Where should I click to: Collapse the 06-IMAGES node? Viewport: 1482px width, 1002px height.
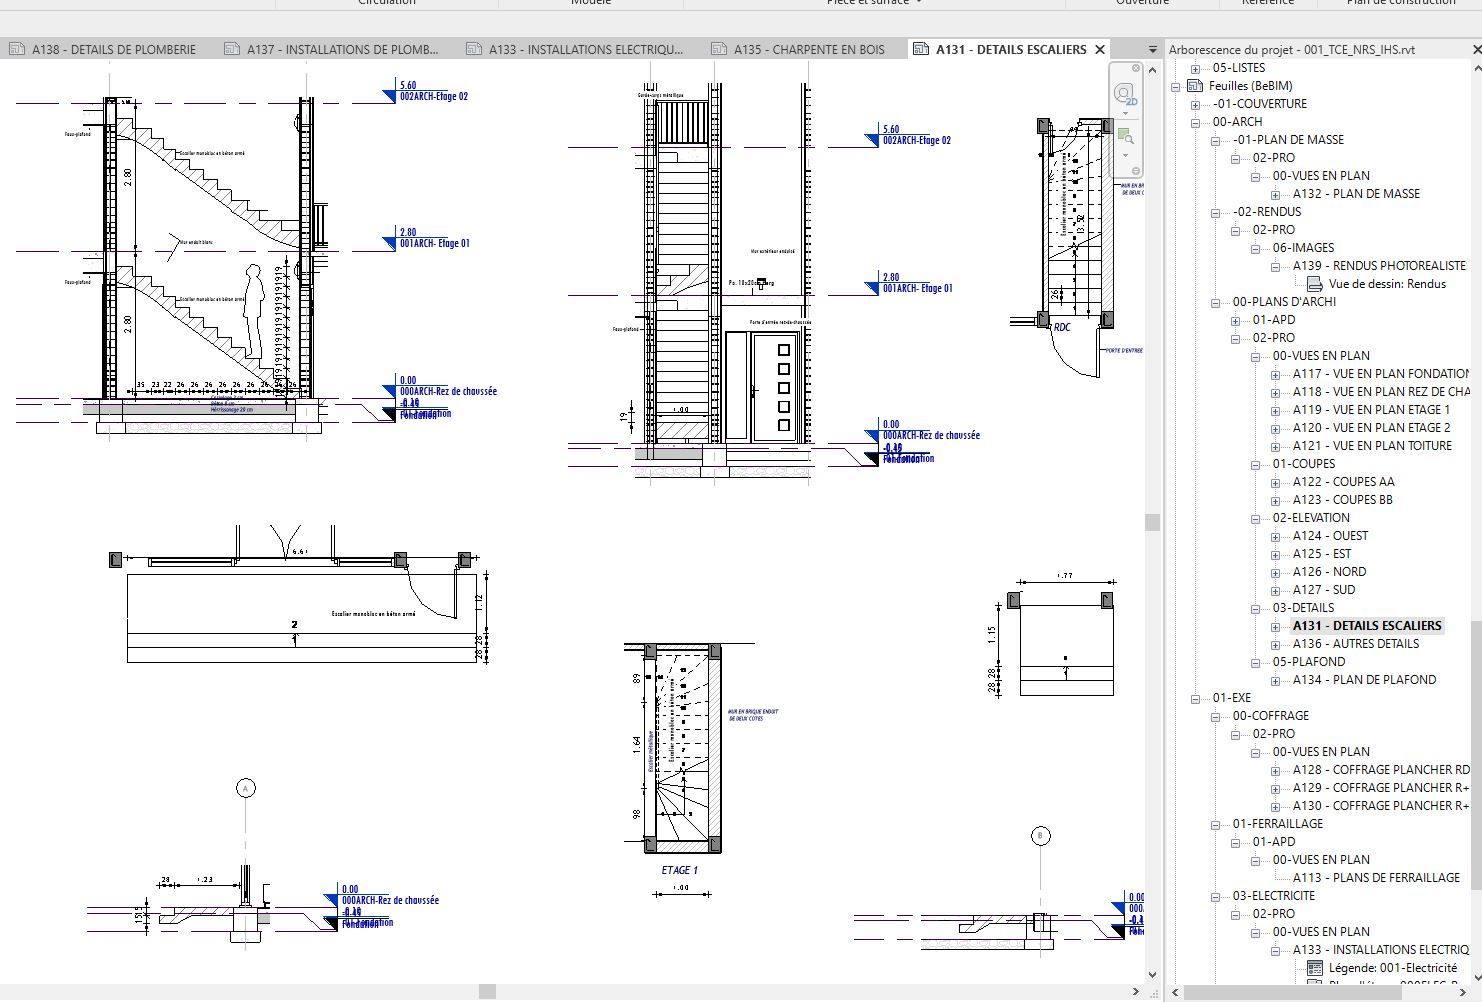pyautogui.click(x=1255, y=248)
